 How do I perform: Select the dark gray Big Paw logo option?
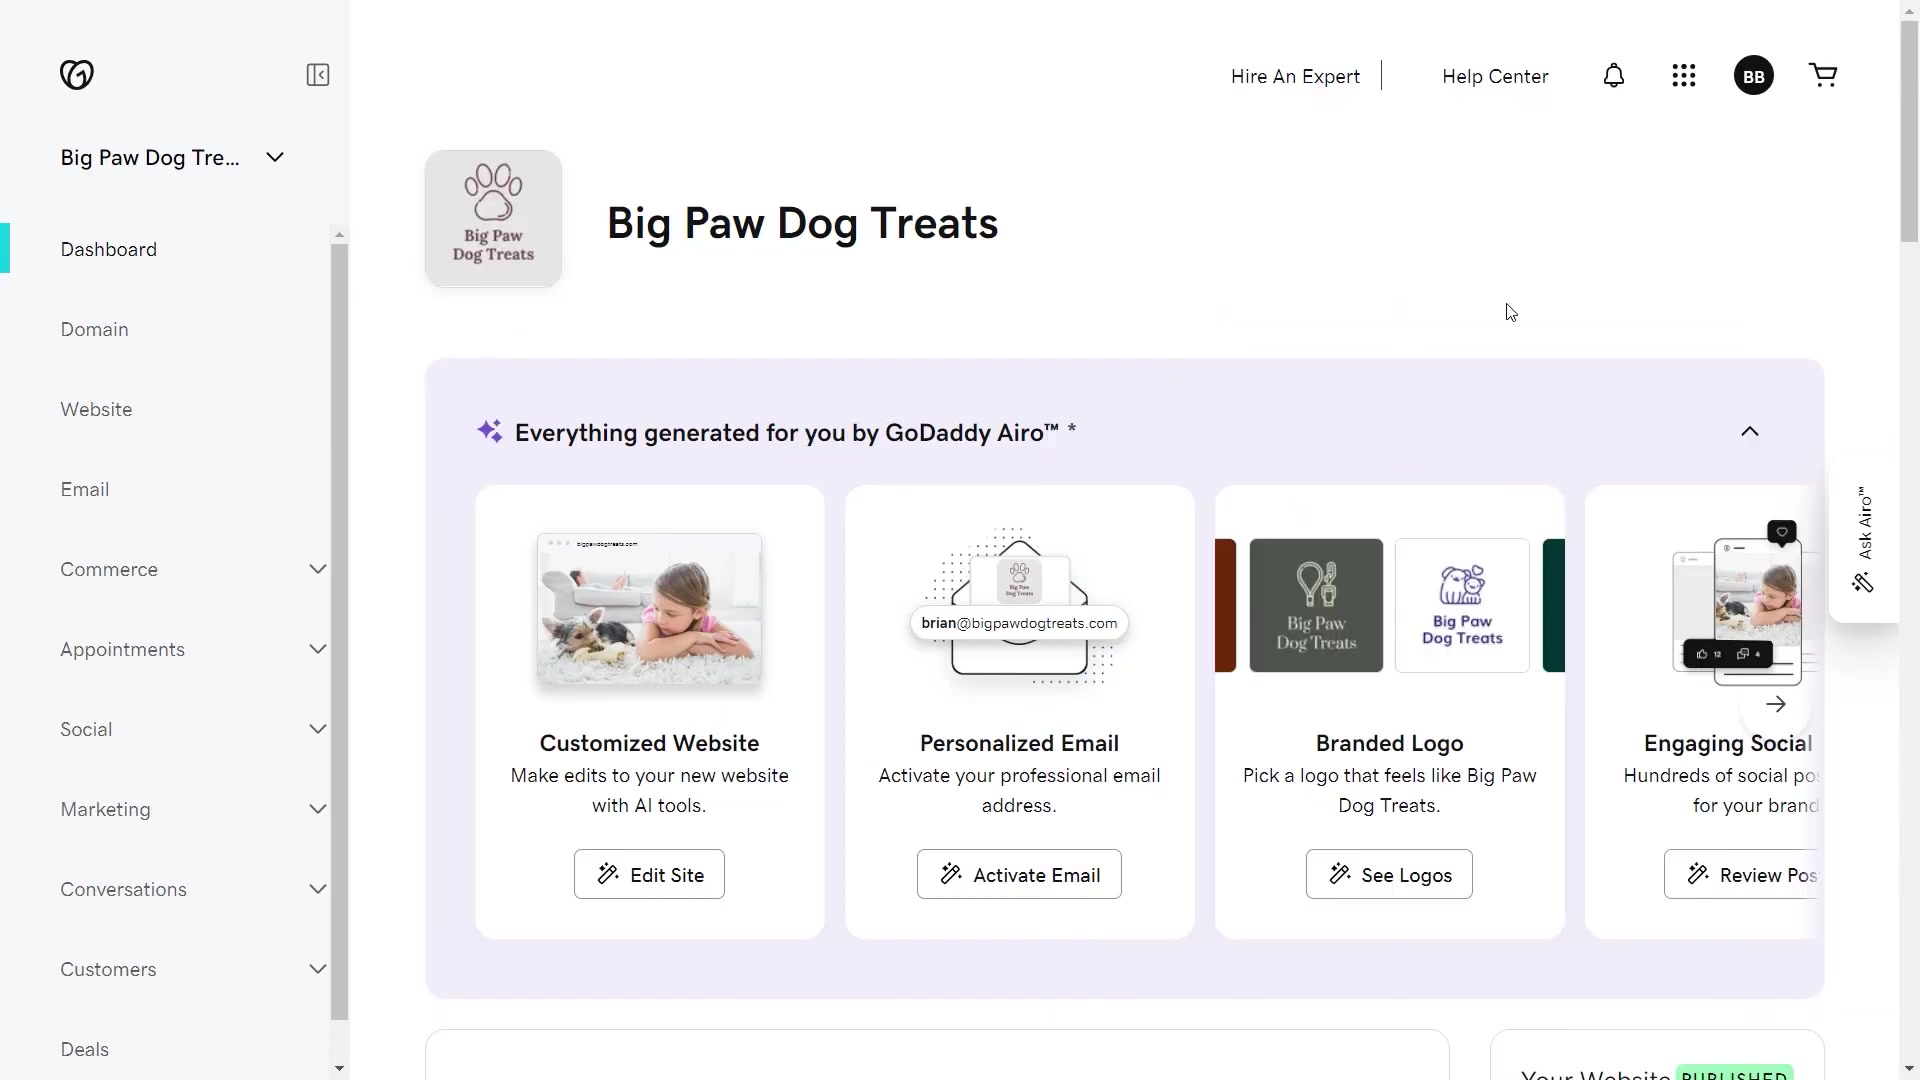coord(1316,606)
